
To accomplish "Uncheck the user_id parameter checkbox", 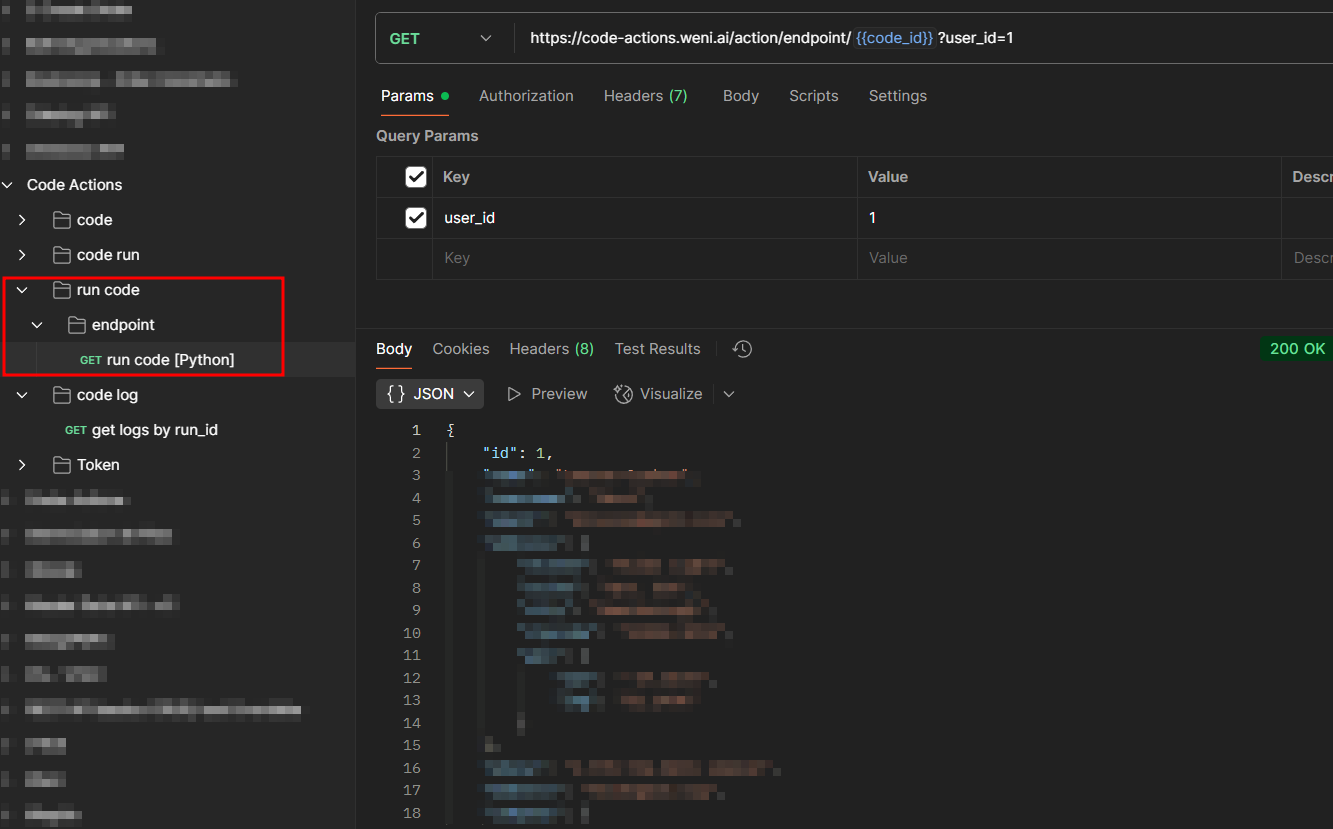I will click(416, 217).
